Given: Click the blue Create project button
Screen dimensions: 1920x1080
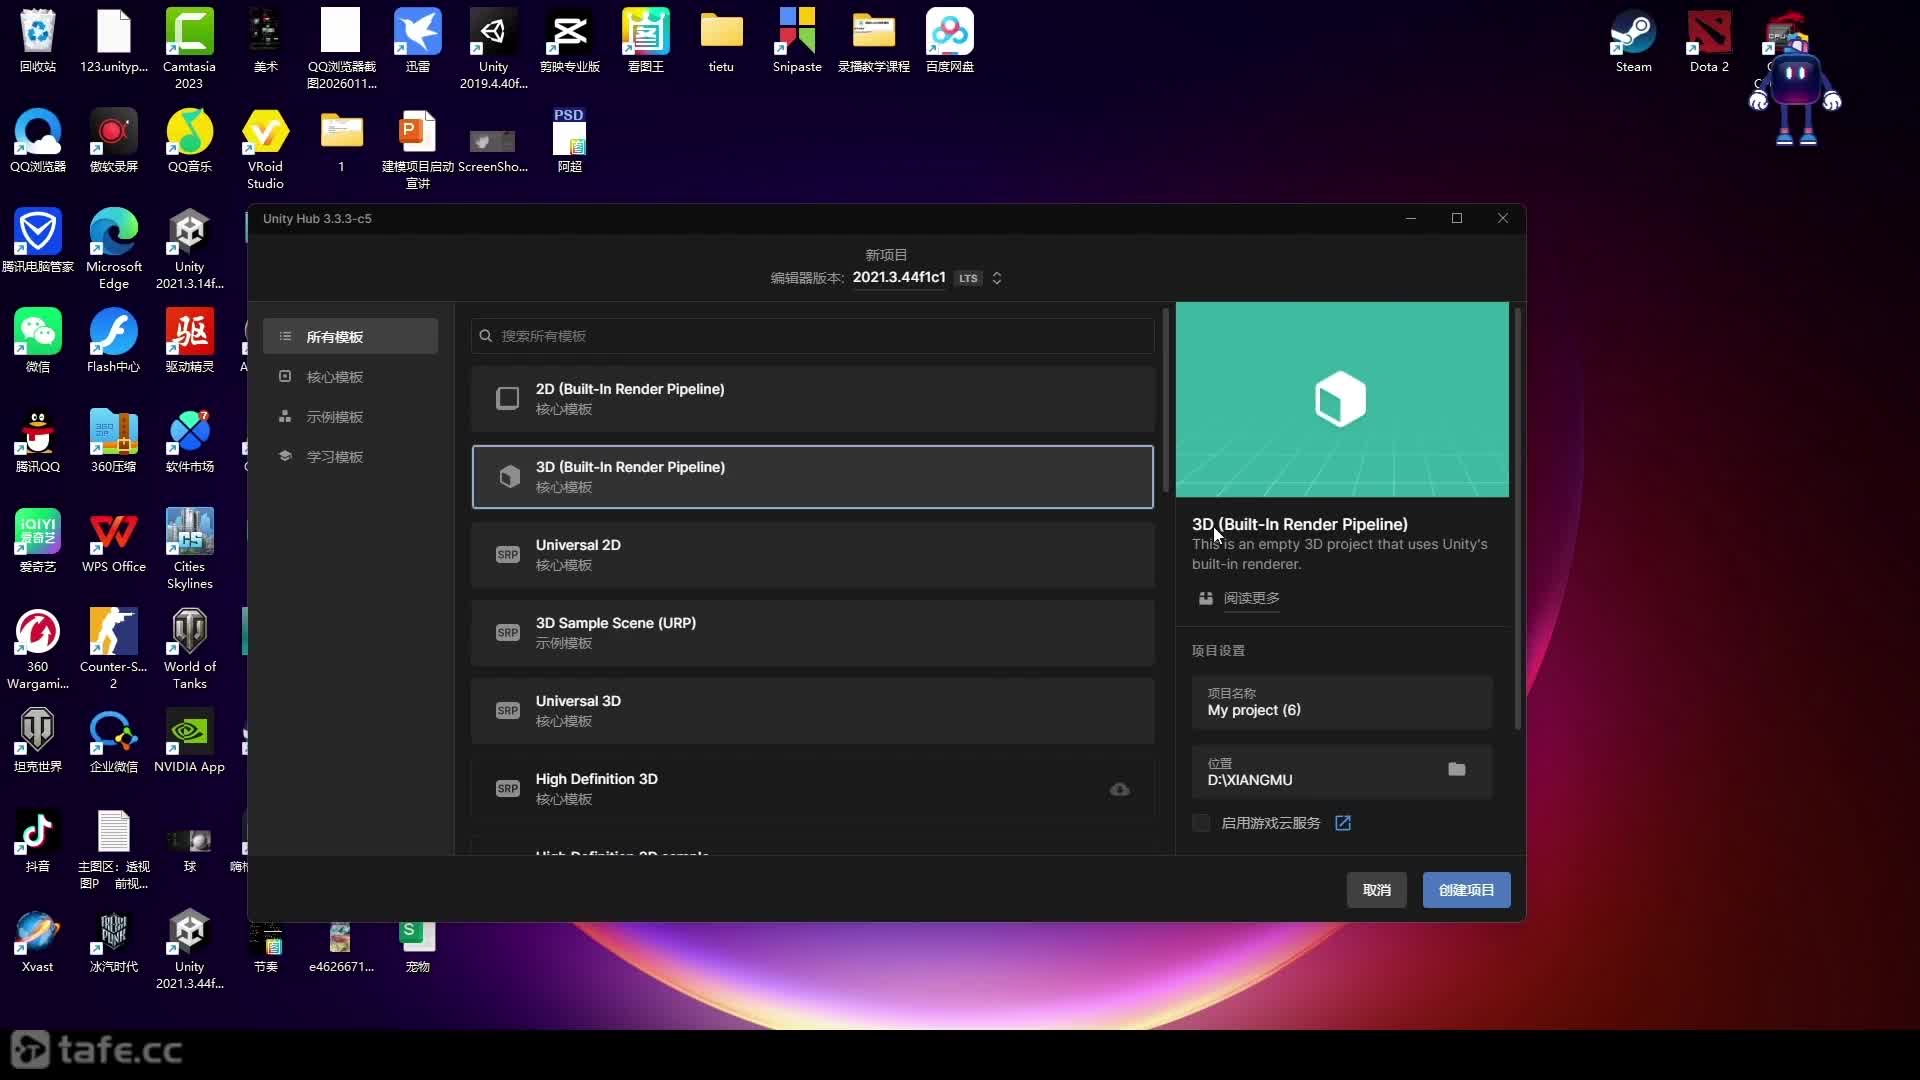Looking at the screenshot, I should pyautogui.click(x=1466, y=890).
